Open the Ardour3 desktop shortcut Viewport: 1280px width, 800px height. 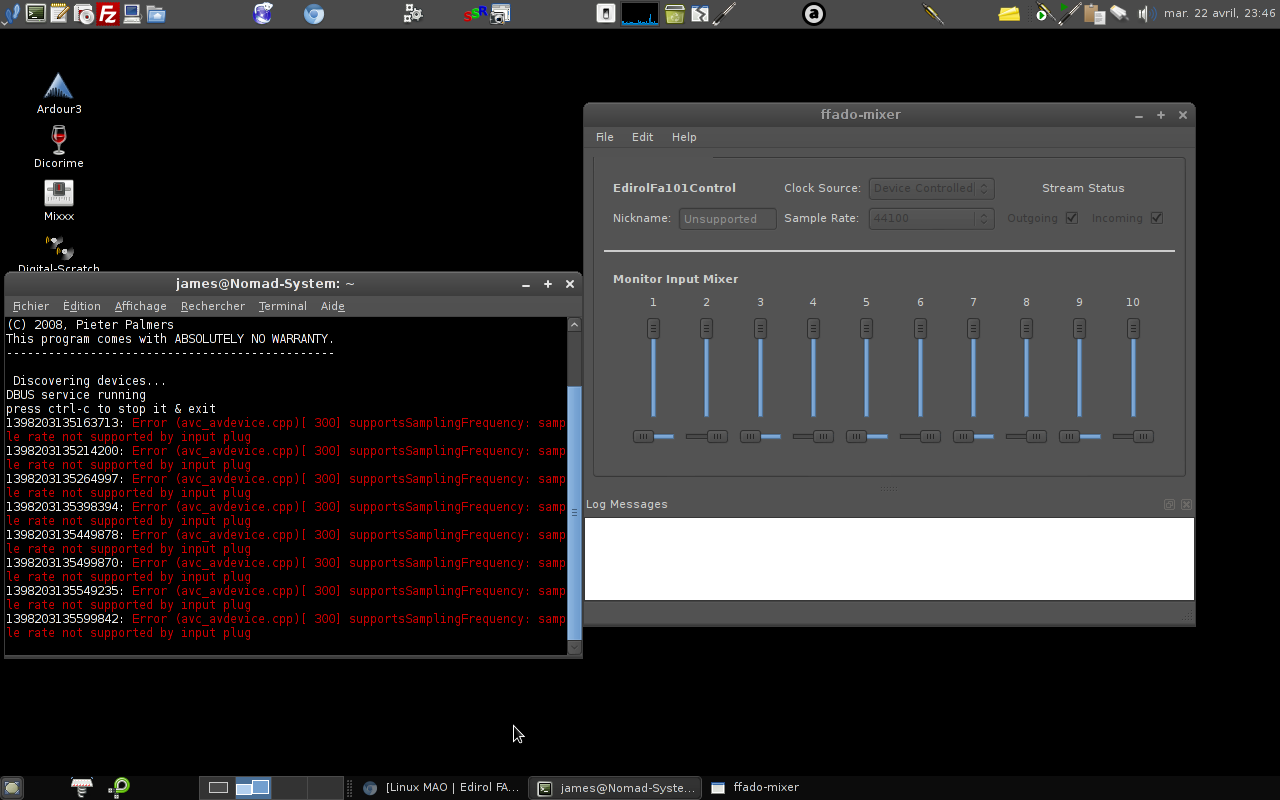58,92
